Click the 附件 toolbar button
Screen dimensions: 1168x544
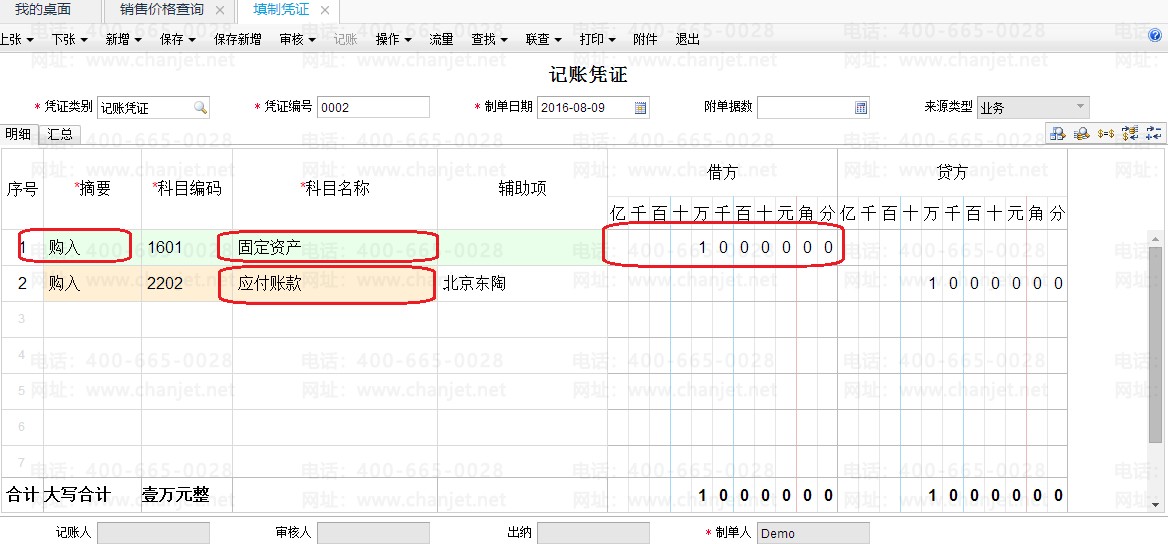645,39
